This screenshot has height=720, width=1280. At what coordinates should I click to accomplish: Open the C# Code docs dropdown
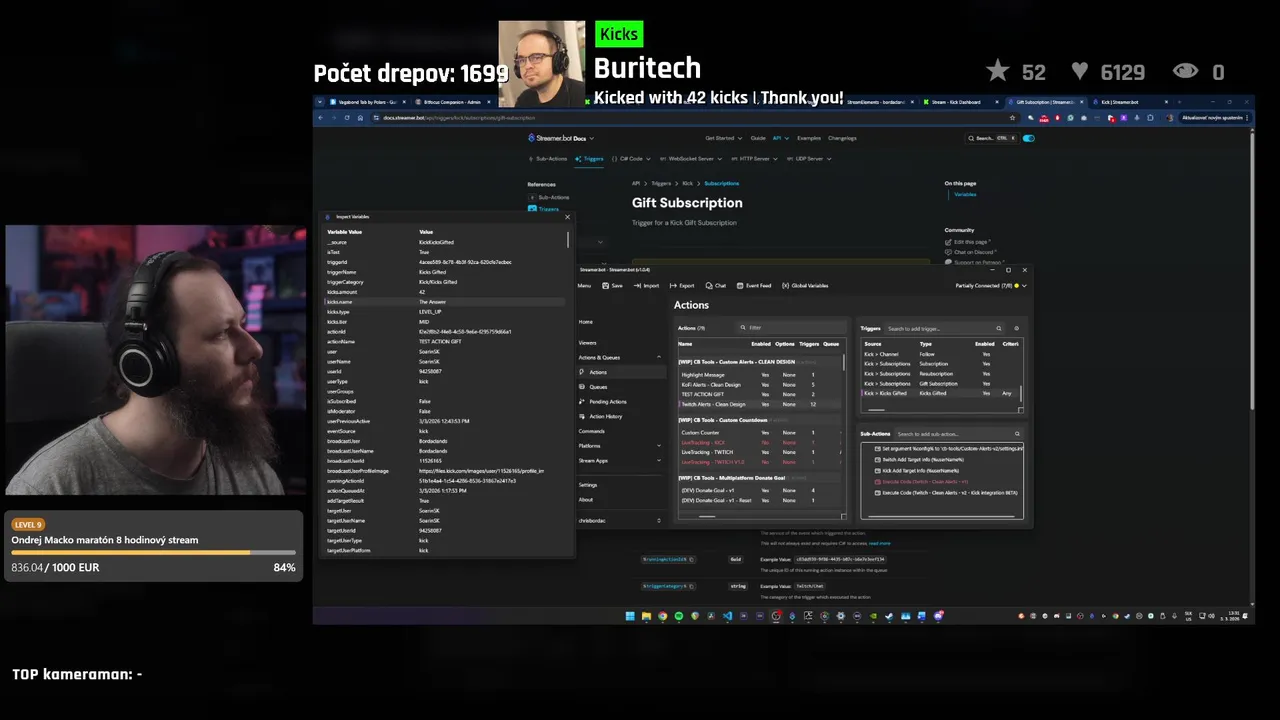point(631,158)
